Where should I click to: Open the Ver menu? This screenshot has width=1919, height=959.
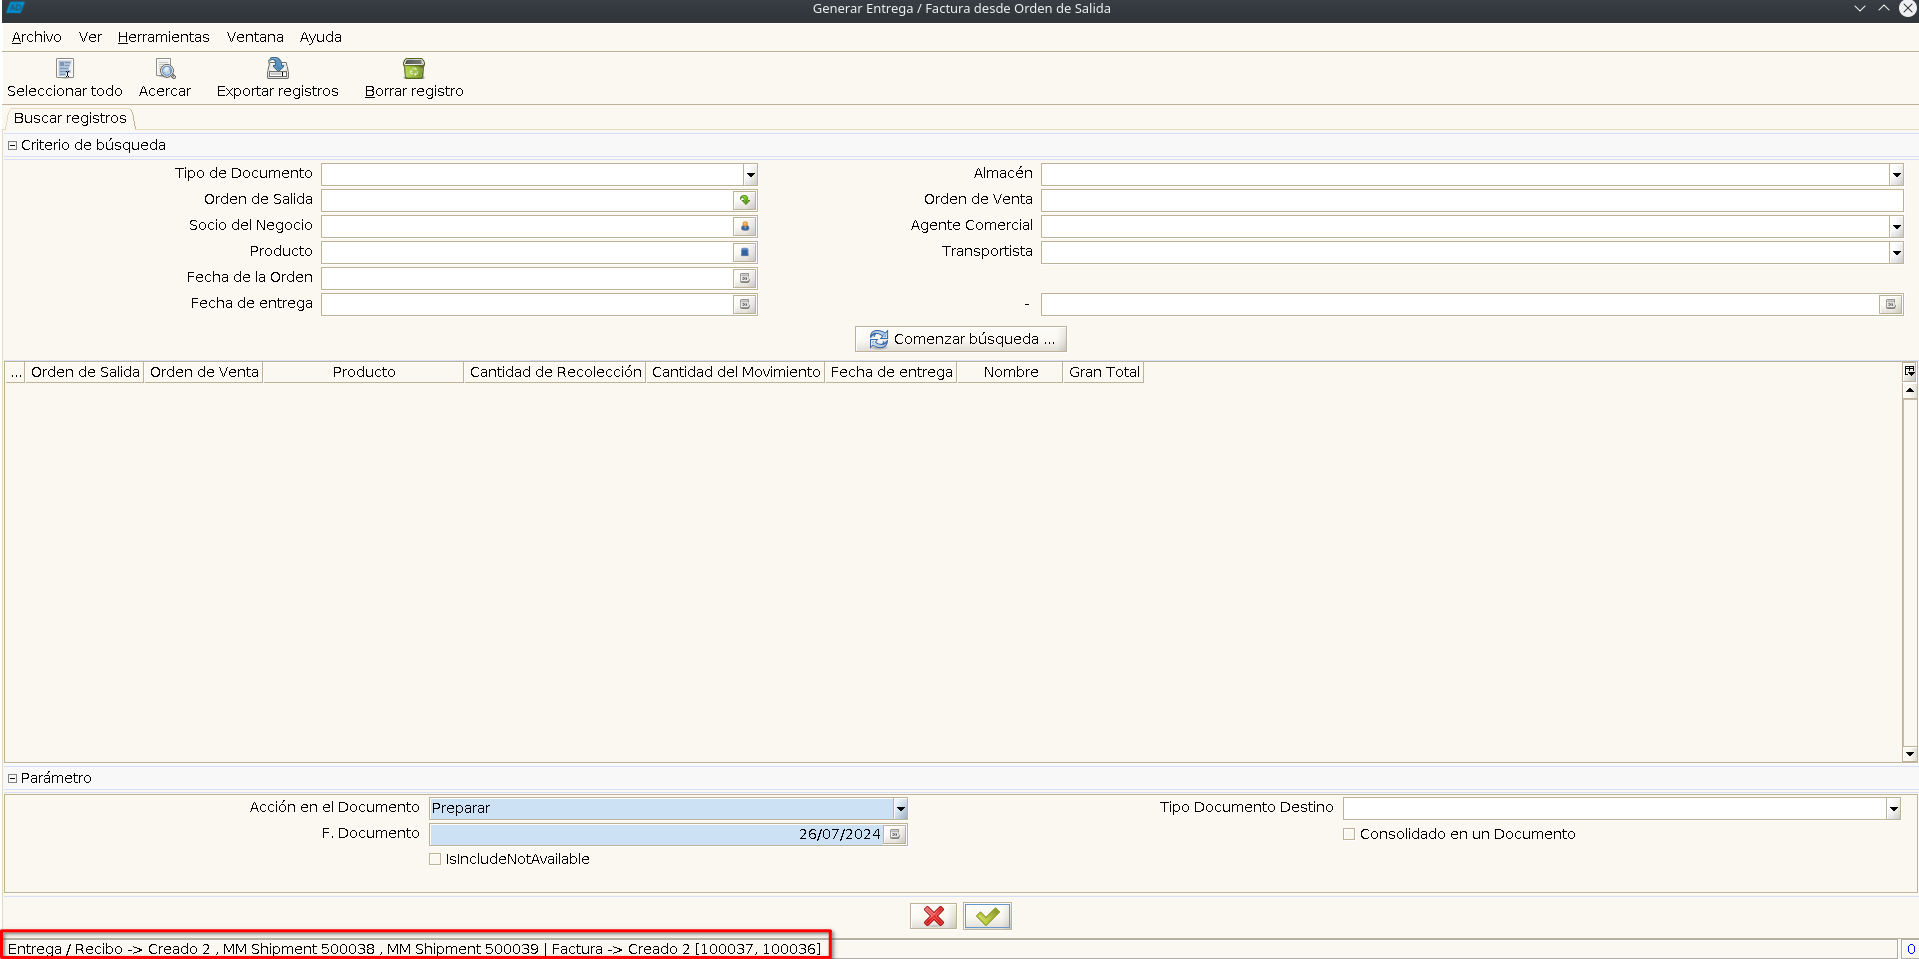pyautogui.click(x=90, y=37)
